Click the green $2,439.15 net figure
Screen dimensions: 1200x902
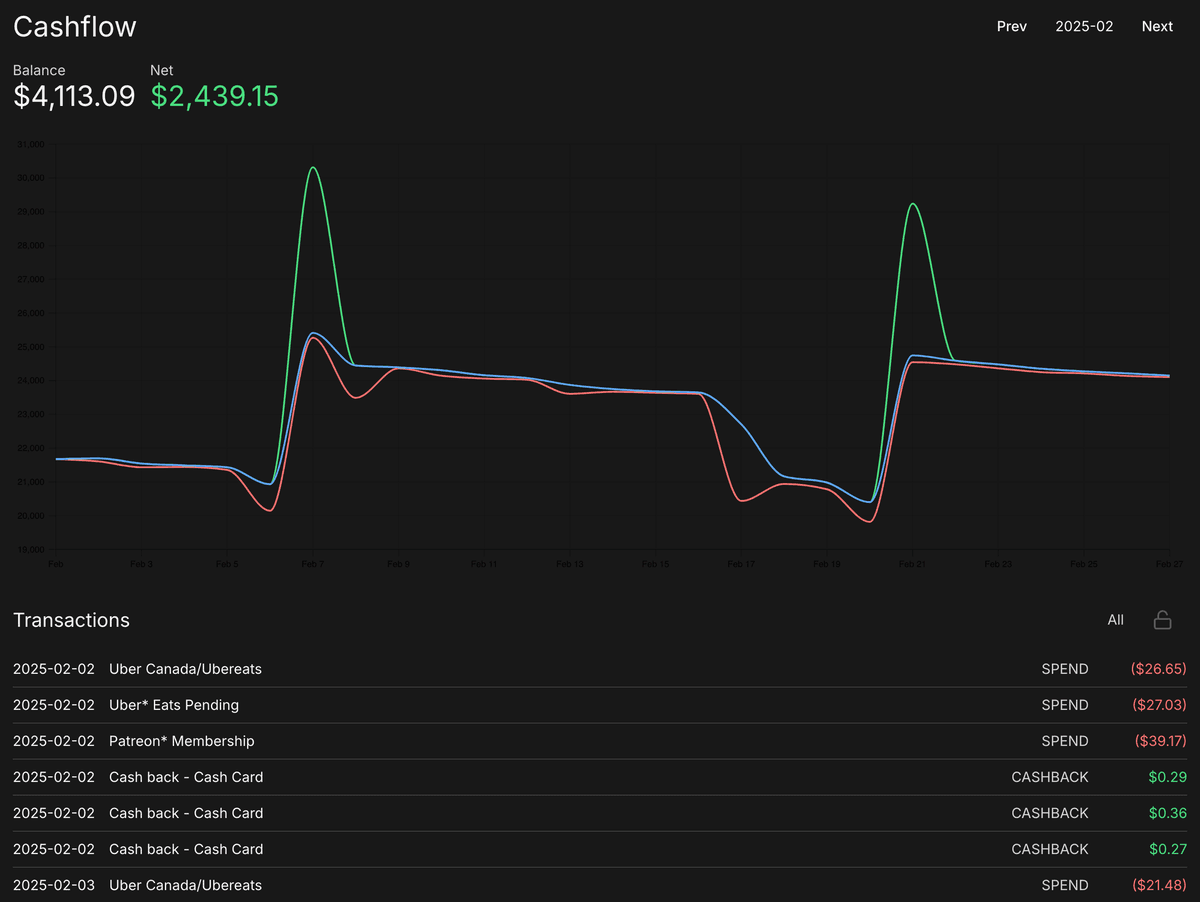pos(214,96)
